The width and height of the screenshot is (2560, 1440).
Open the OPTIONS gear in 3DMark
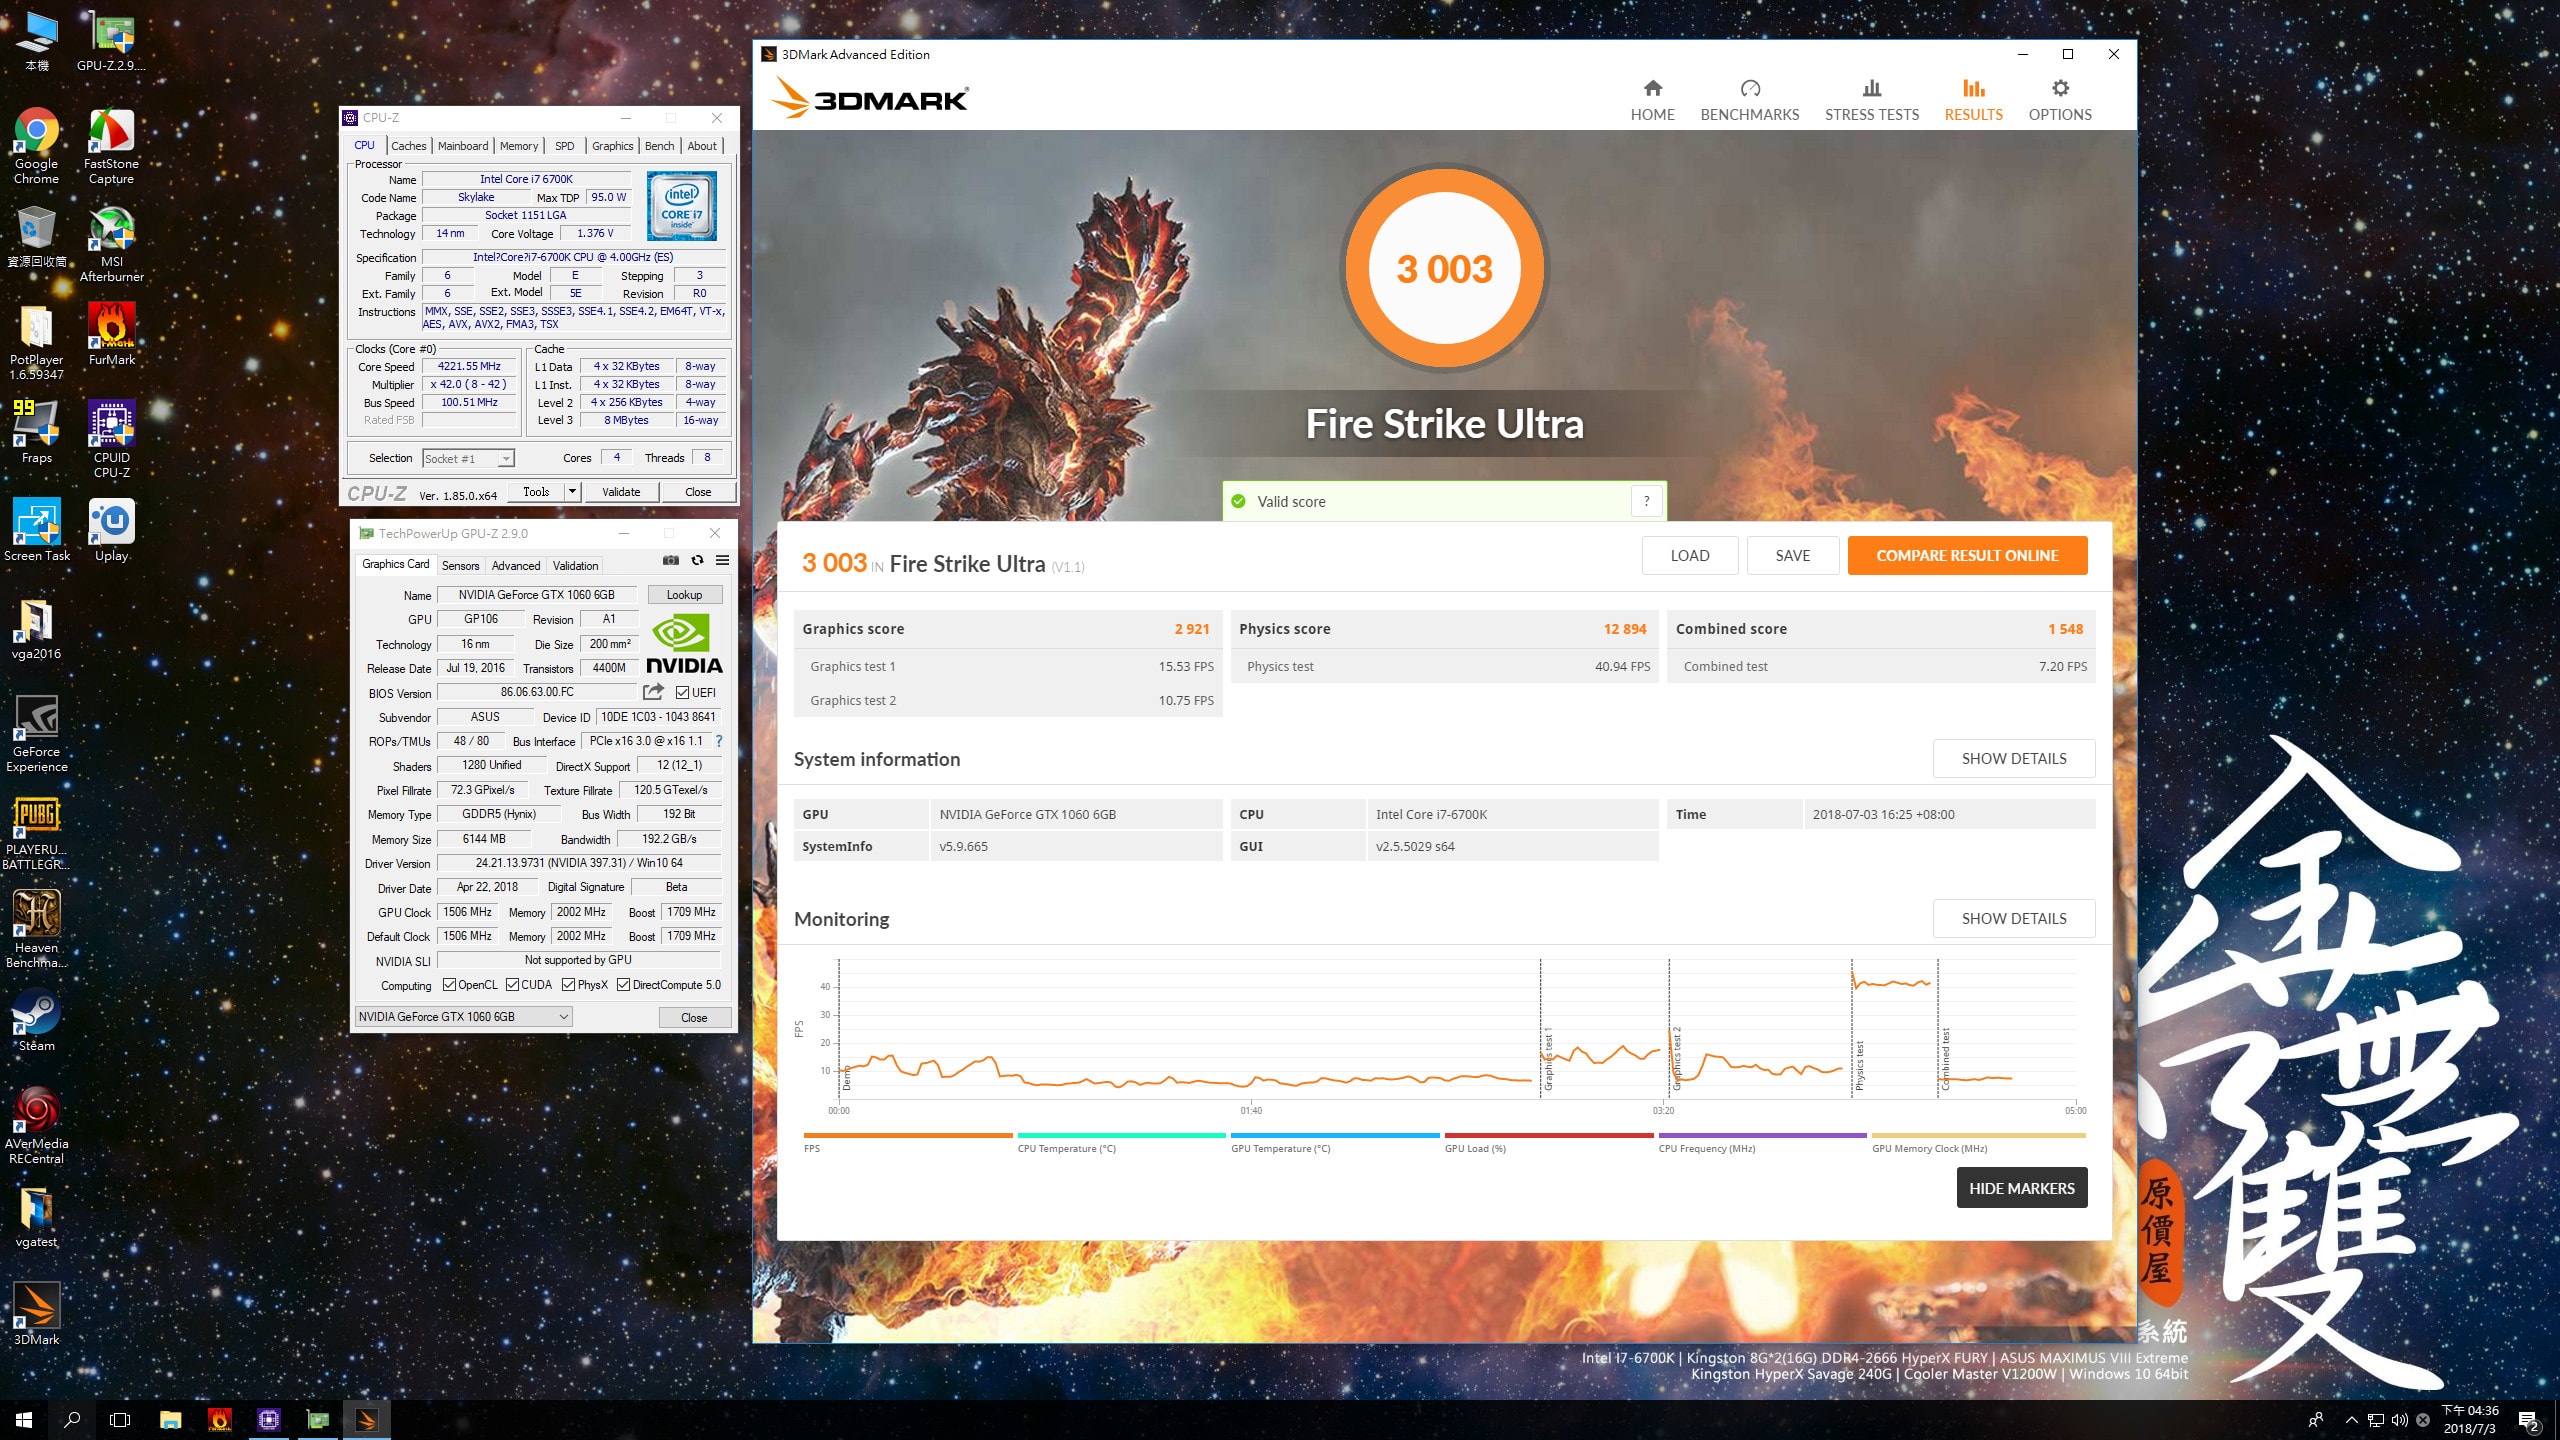[x=2059, y=100]
